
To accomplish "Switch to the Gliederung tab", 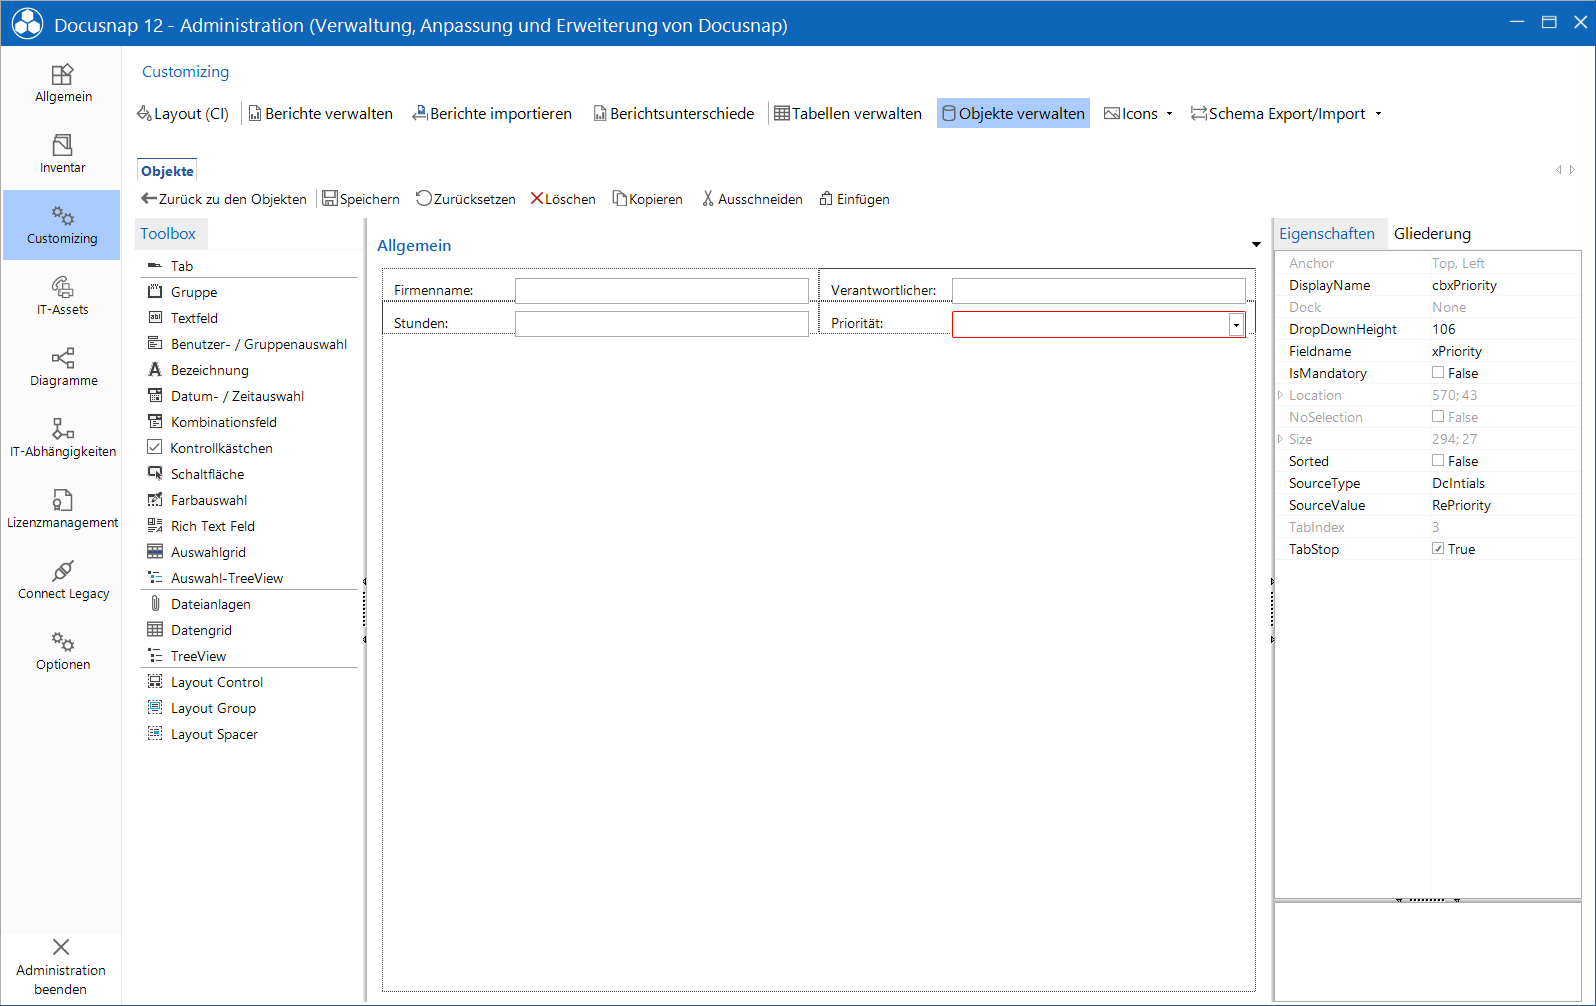I will [1432, 234].
